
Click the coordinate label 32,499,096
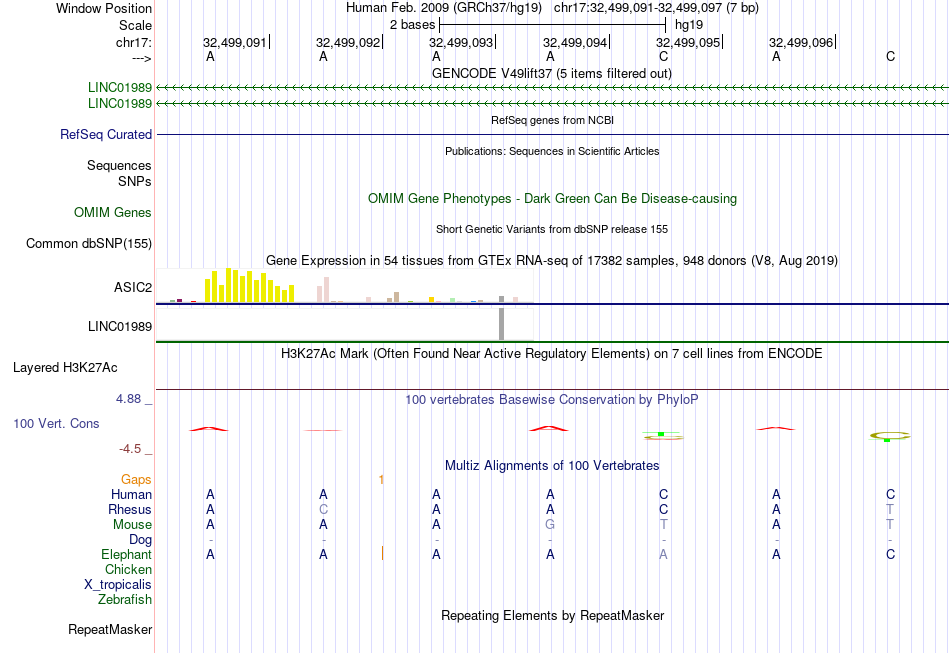click(801, 42)
